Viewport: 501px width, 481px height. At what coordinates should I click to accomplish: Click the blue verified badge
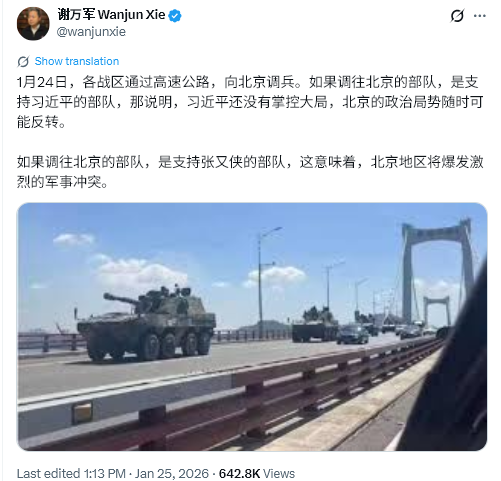point(175,16)
